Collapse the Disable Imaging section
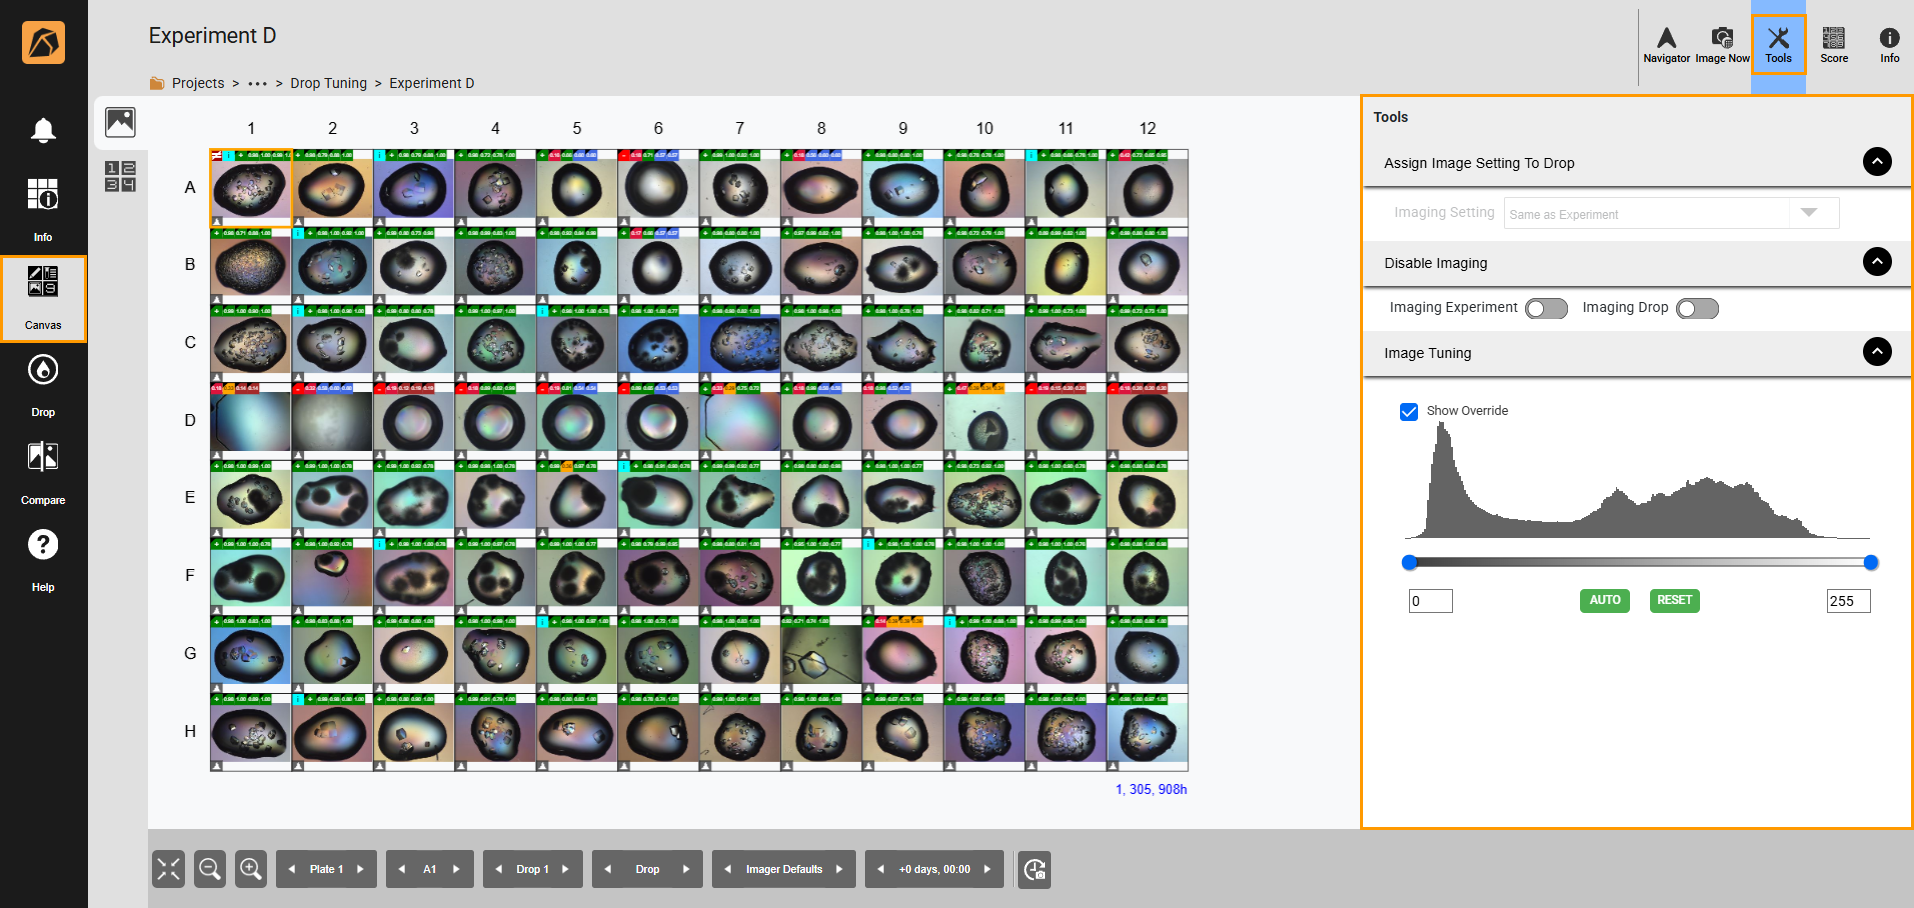 coord(1877,262)
